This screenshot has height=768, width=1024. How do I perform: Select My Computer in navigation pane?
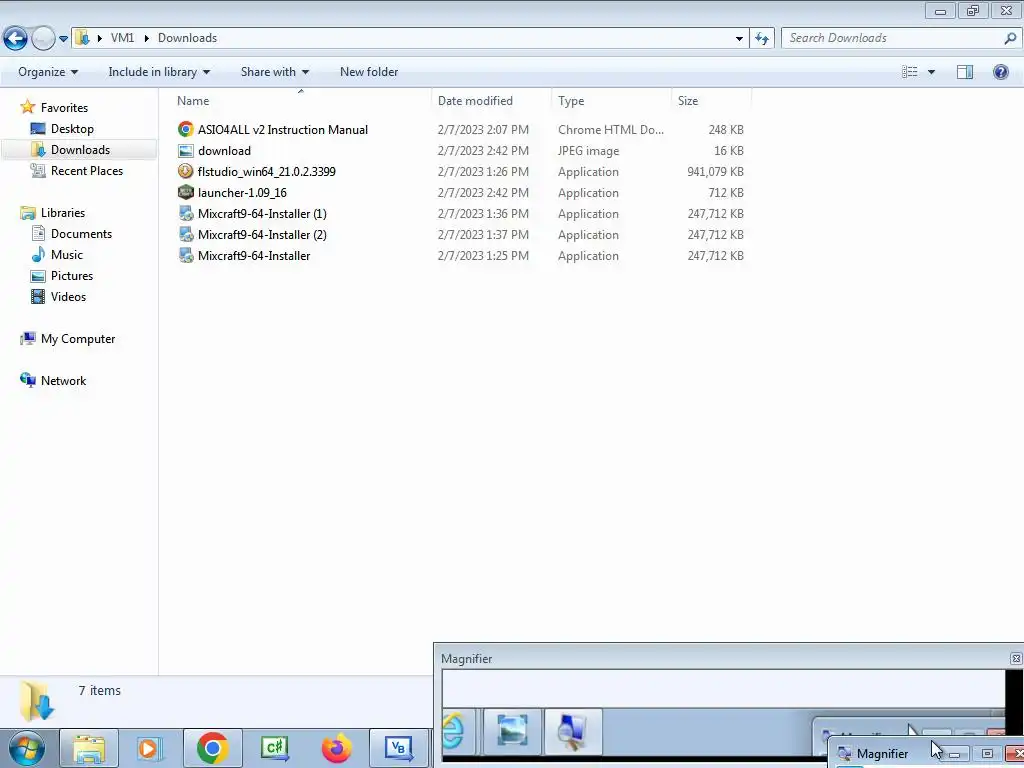pos(68,339)
